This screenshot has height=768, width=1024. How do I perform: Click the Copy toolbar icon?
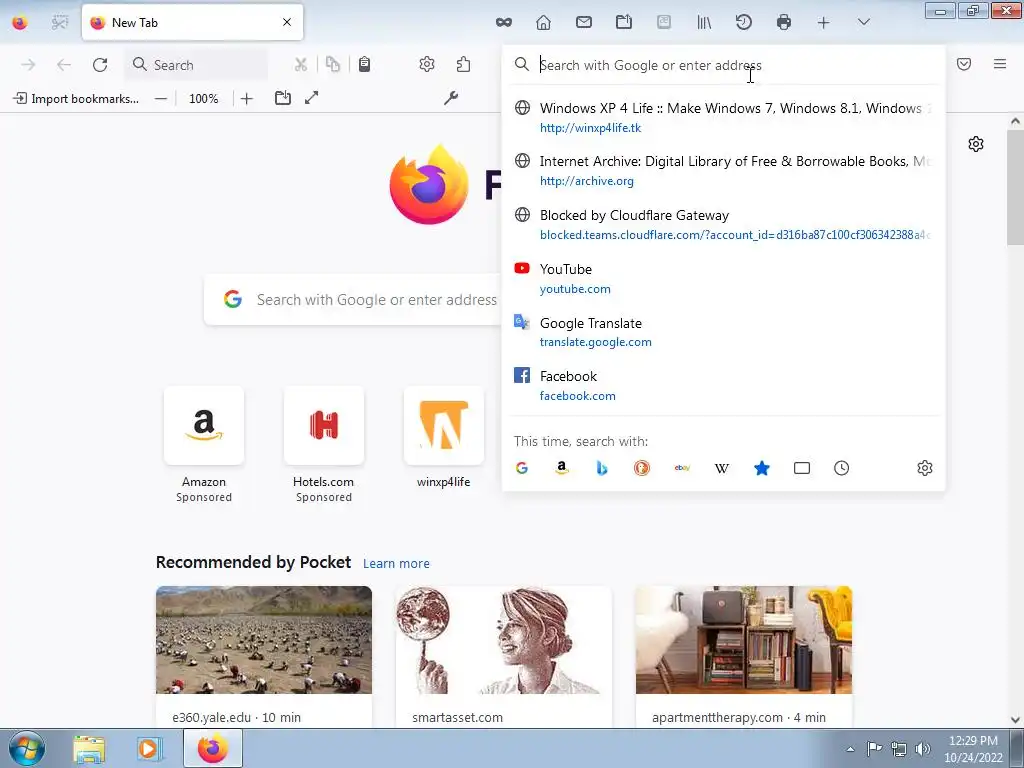[x=333, y=64]
